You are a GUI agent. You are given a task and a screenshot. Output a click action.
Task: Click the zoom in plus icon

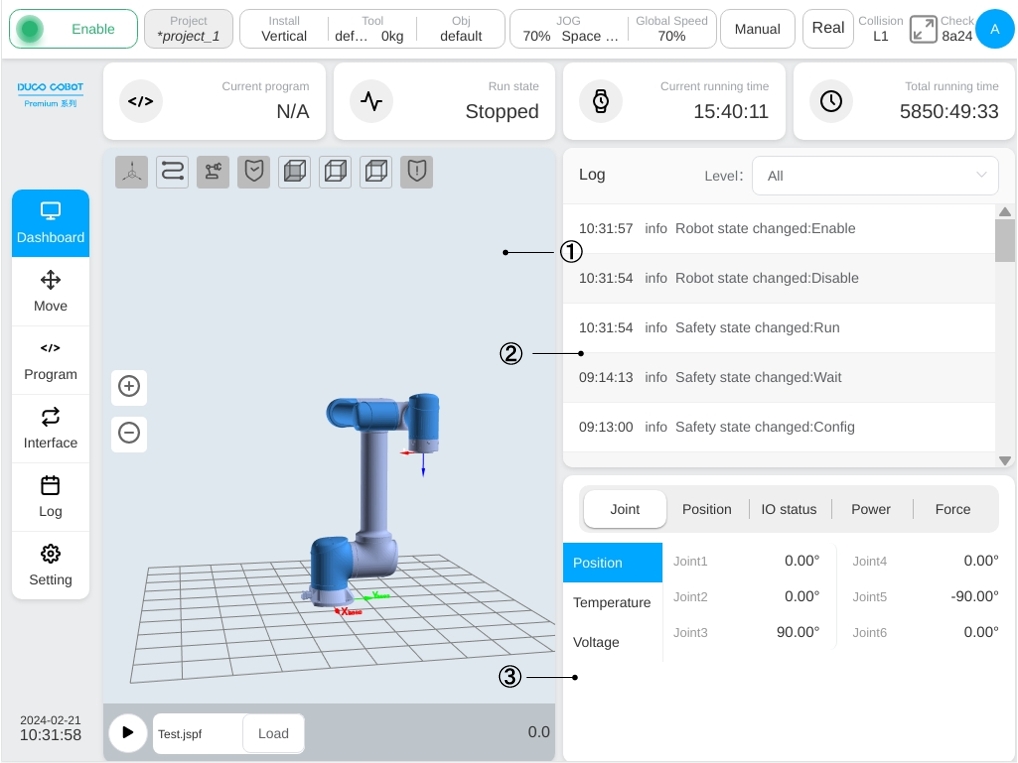click(129, 386)
